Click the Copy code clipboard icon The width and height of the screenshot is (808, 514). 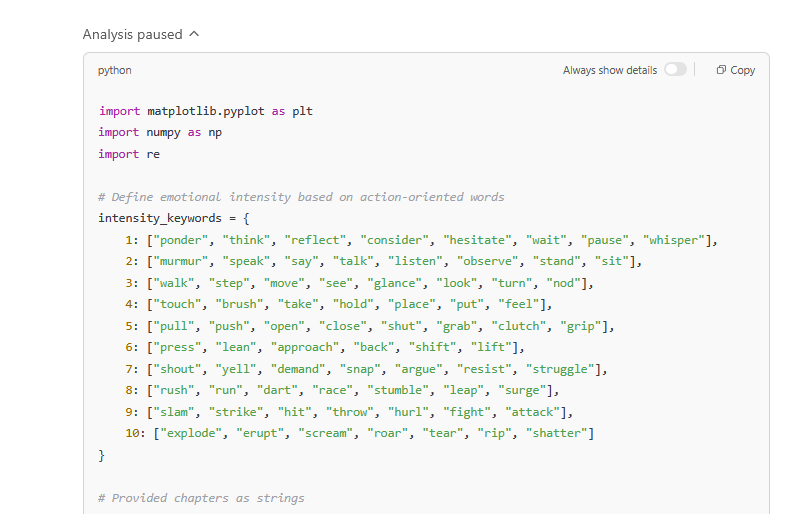pos(721,70)
